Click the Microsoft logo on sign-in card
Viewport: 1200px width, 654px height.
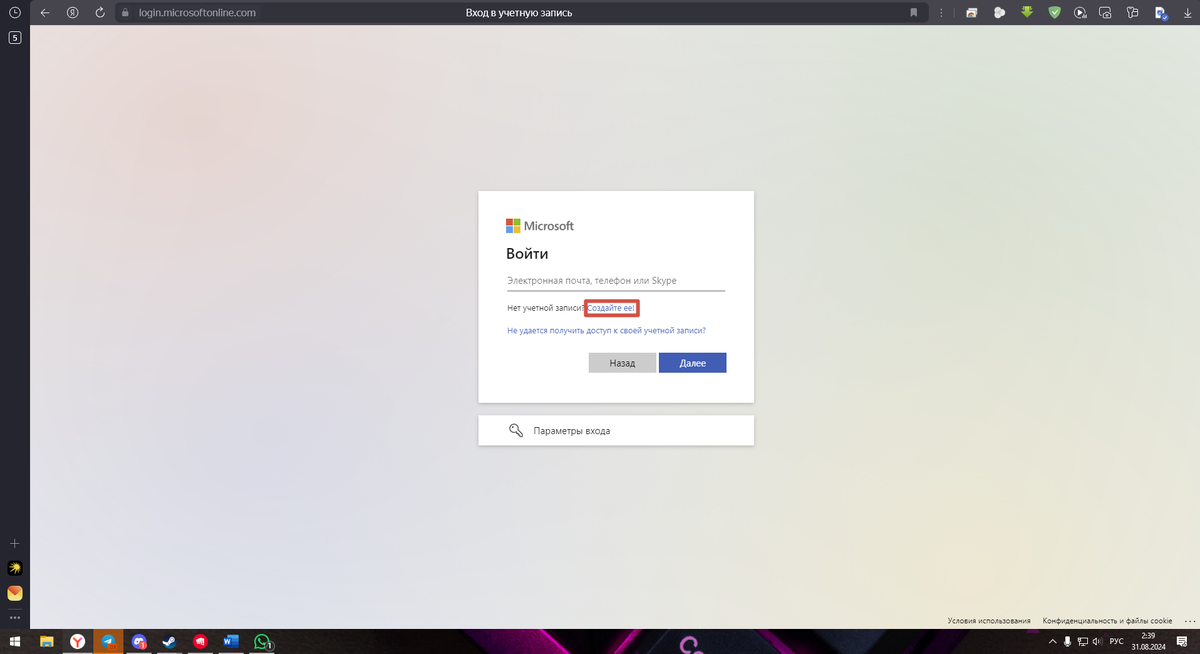tap(540, 226)
